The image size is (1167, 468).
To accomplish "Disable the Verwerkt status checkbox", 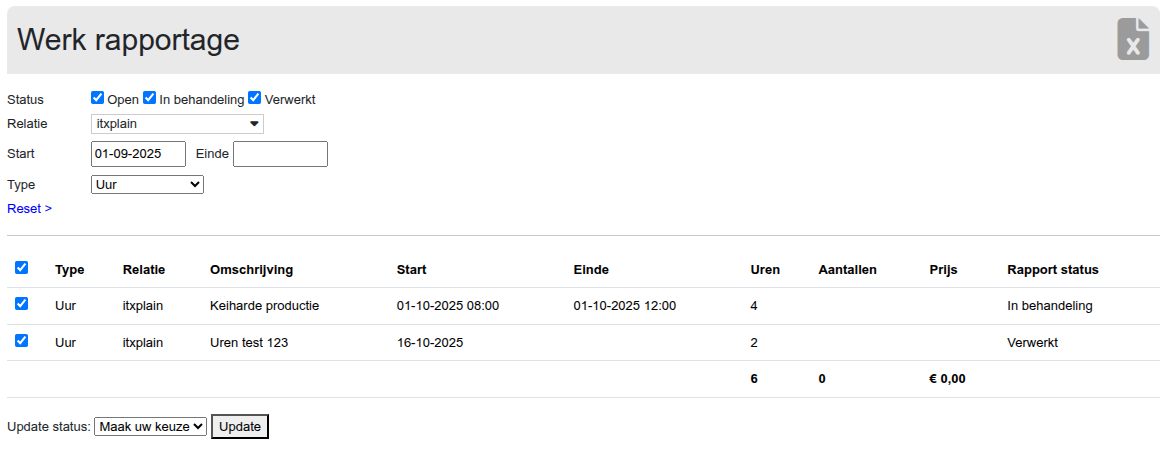I will click(x=255, y=98).
